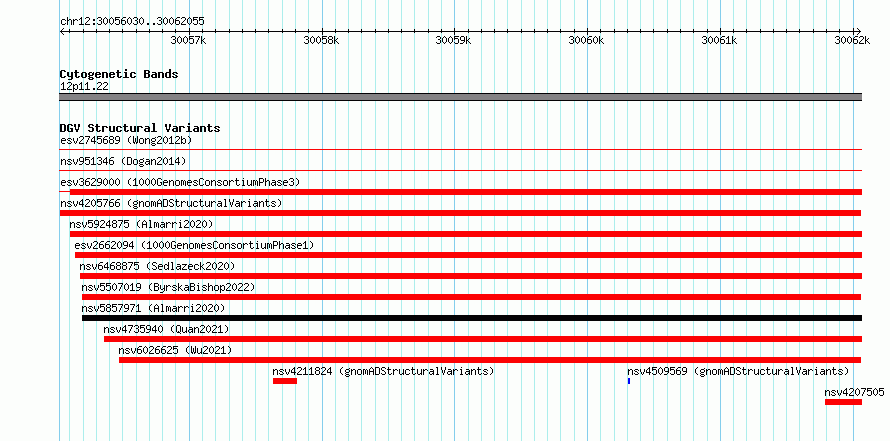The width and height of the screenshot is (890, 441).
Task: Click the thin red line of esv2745689
Action: (x=461, y=149)
